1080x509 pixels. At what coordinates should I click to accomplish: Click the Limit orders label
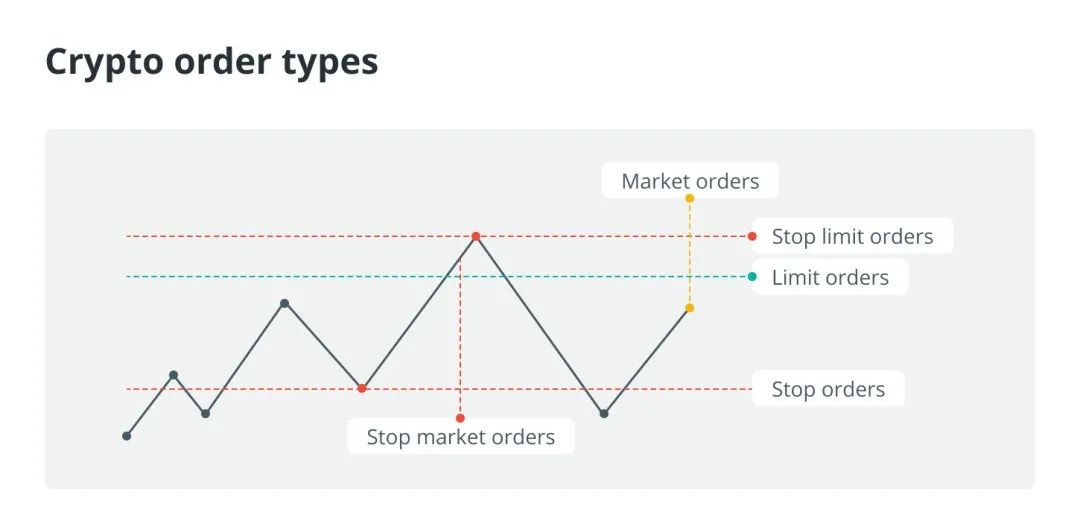click(x=830, y=277)
